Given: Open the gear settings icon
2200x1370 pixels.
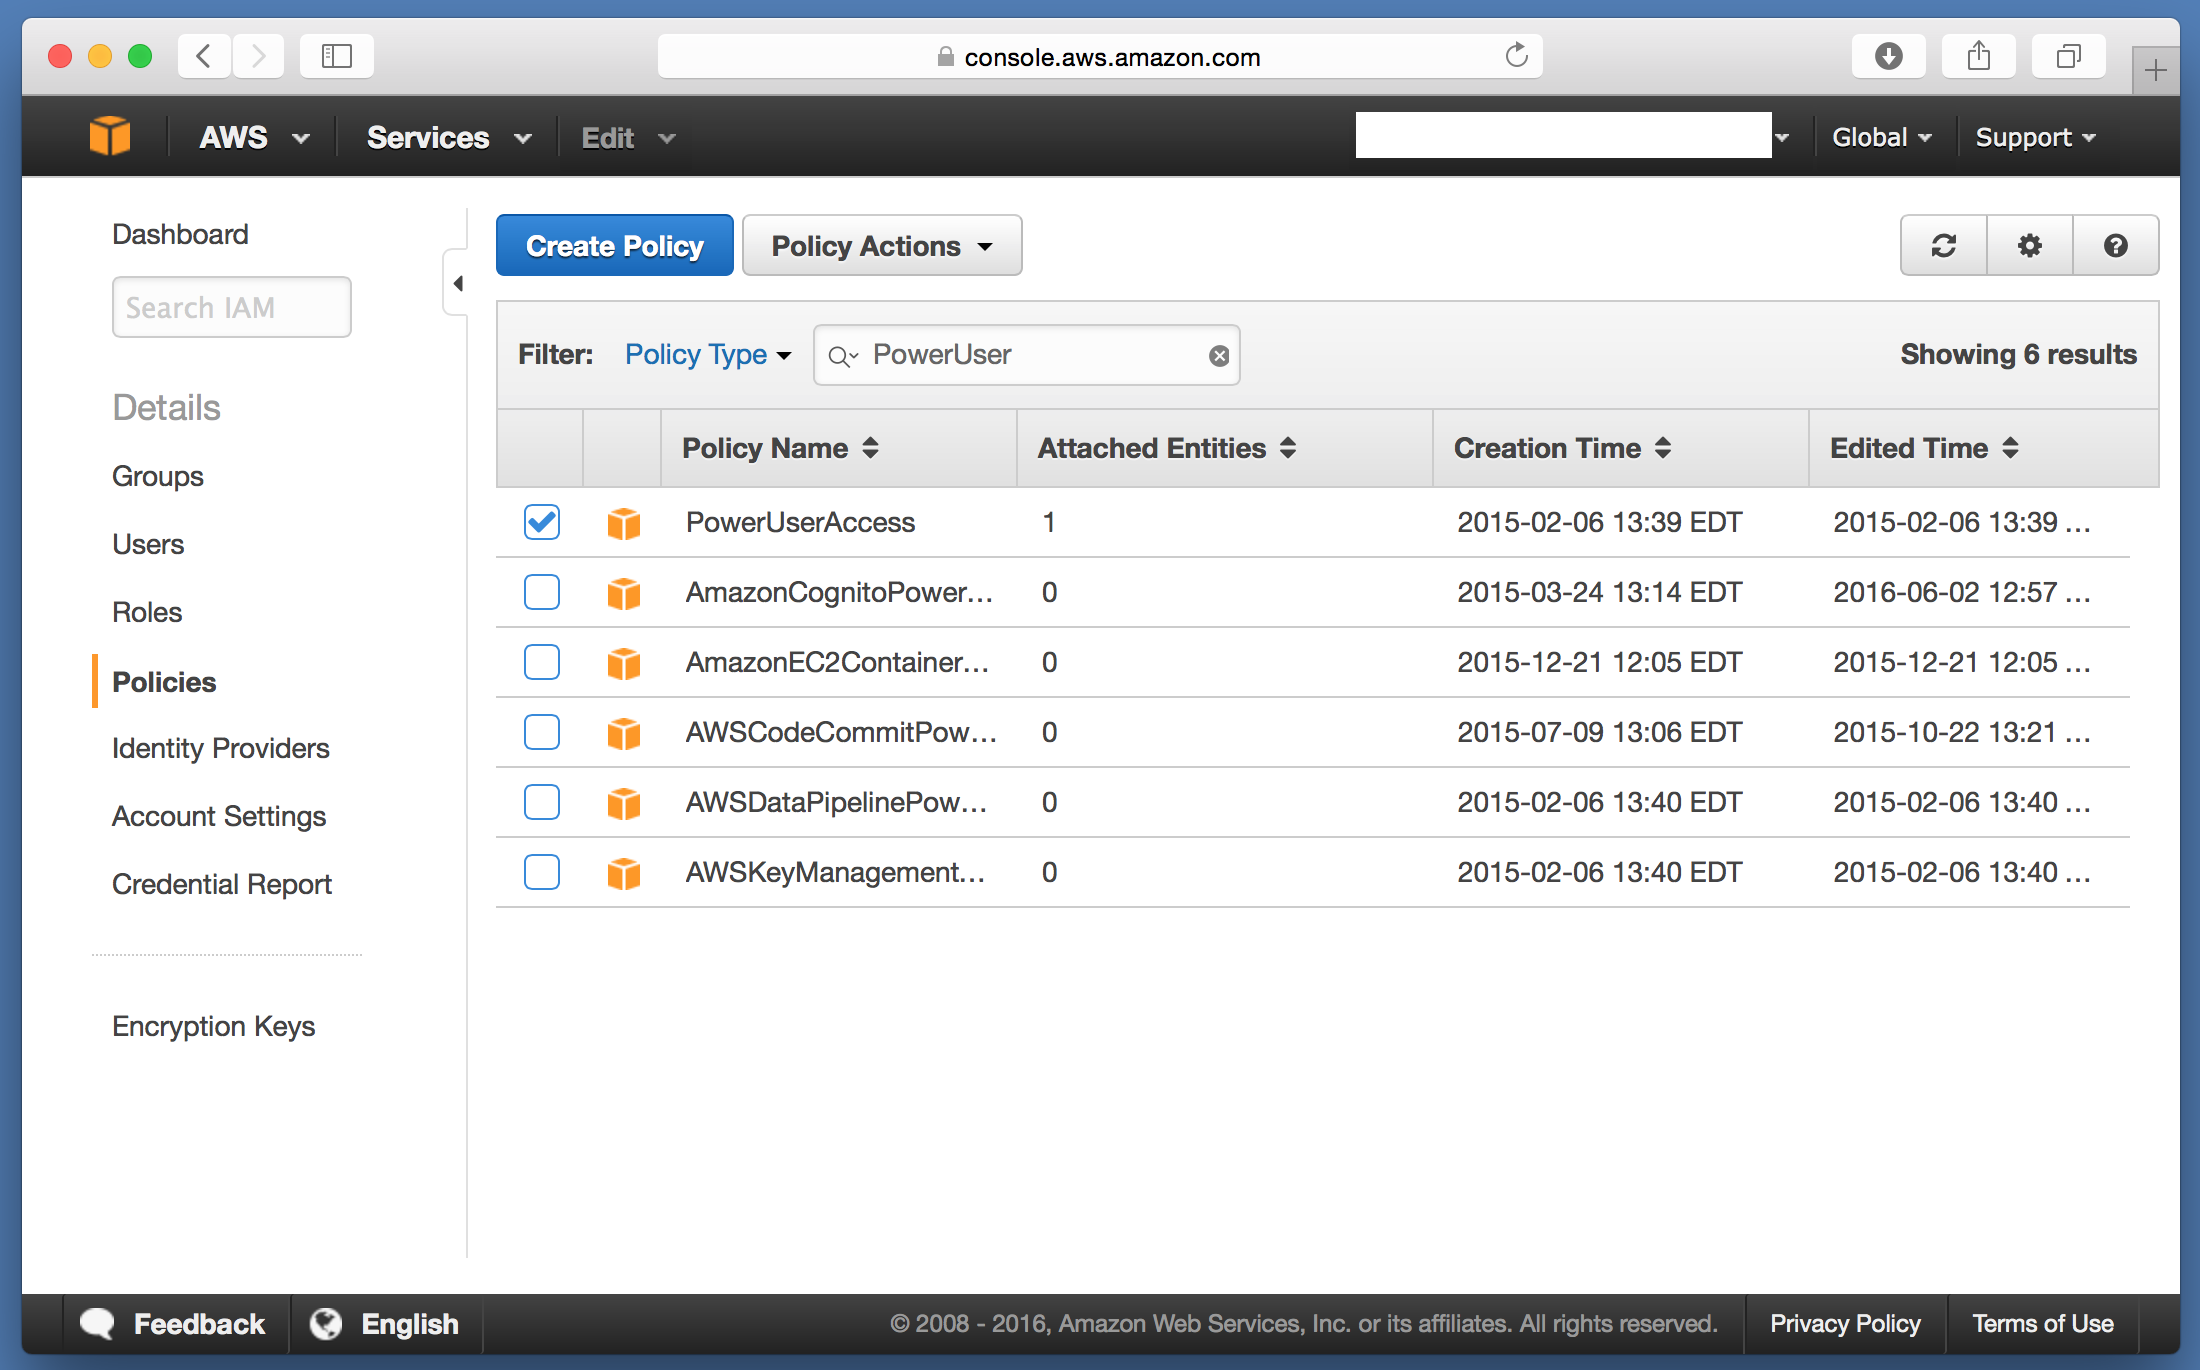Looking at the screenshot, I should point(2029,246).
